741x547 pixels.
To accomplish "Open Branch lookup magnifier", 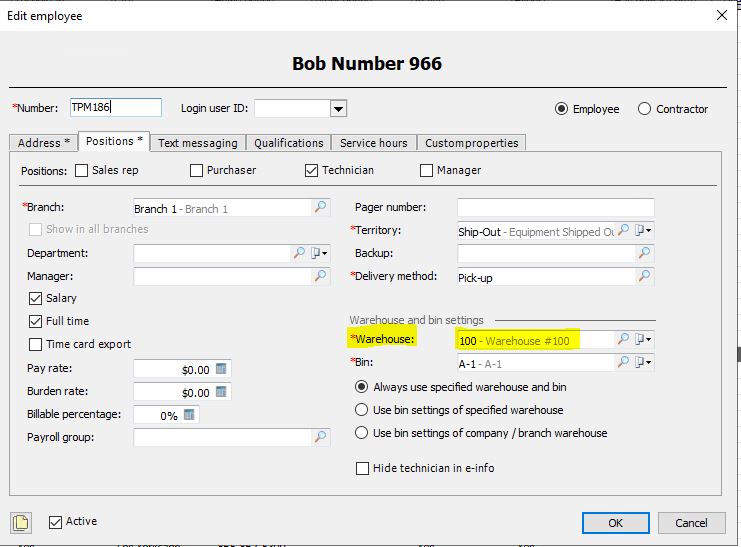I will point(320,207).
